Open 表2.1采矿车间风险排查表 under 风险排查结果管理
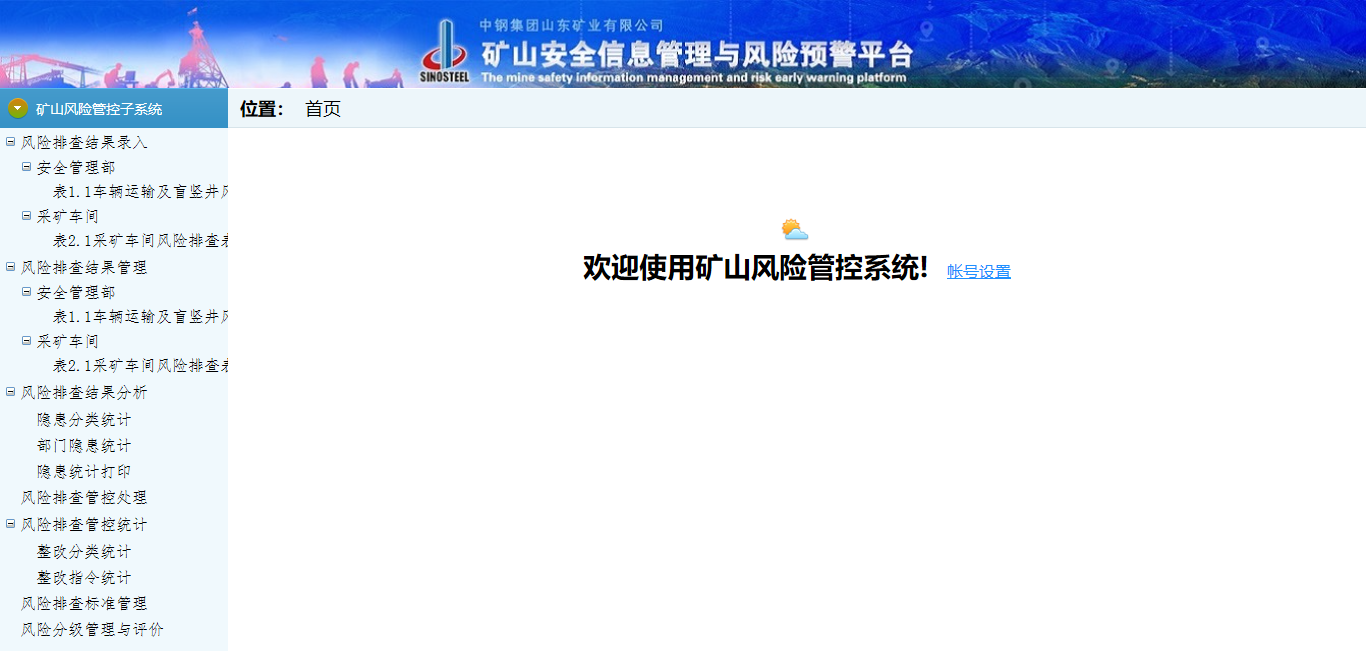The height and width of the screenshot is (651, 1366). pyautogui.click(x=140, y=365)
